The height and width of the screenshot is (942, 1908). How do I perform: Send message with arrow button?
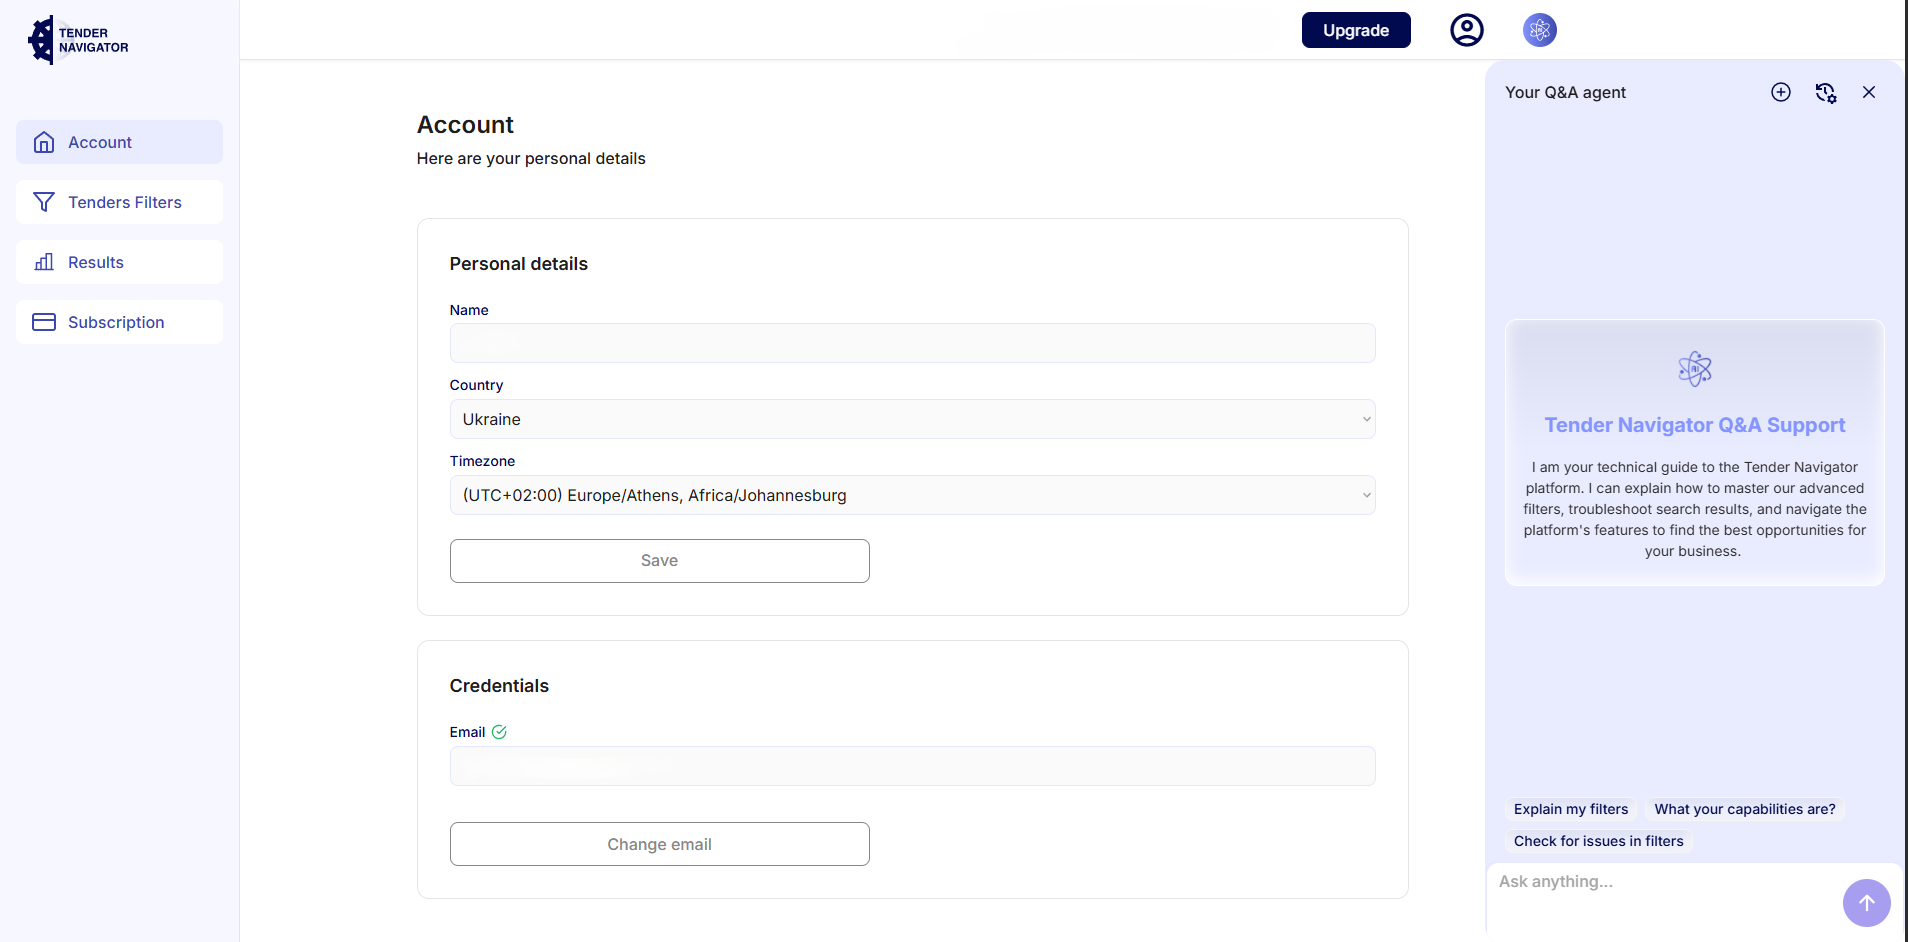click(x=1866, y=903)
